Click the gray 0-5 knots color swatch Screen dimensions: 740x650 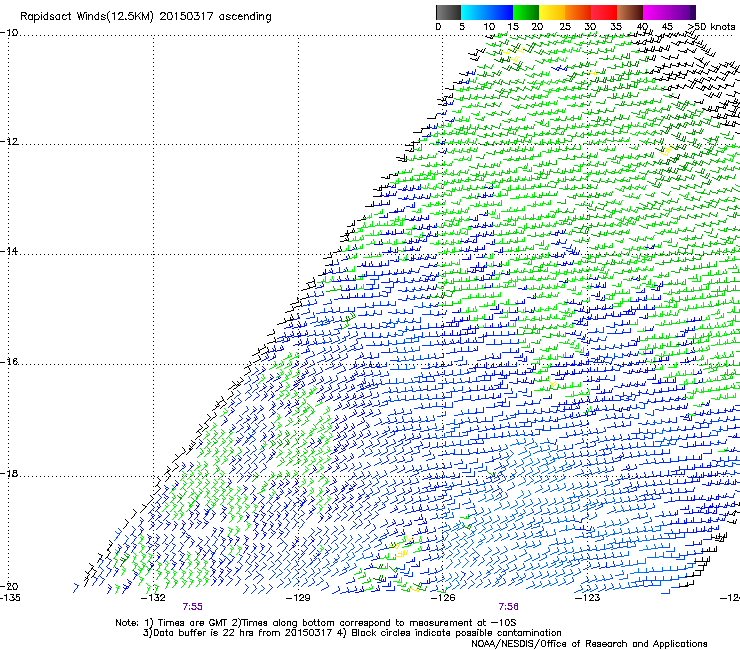[448, 12]
